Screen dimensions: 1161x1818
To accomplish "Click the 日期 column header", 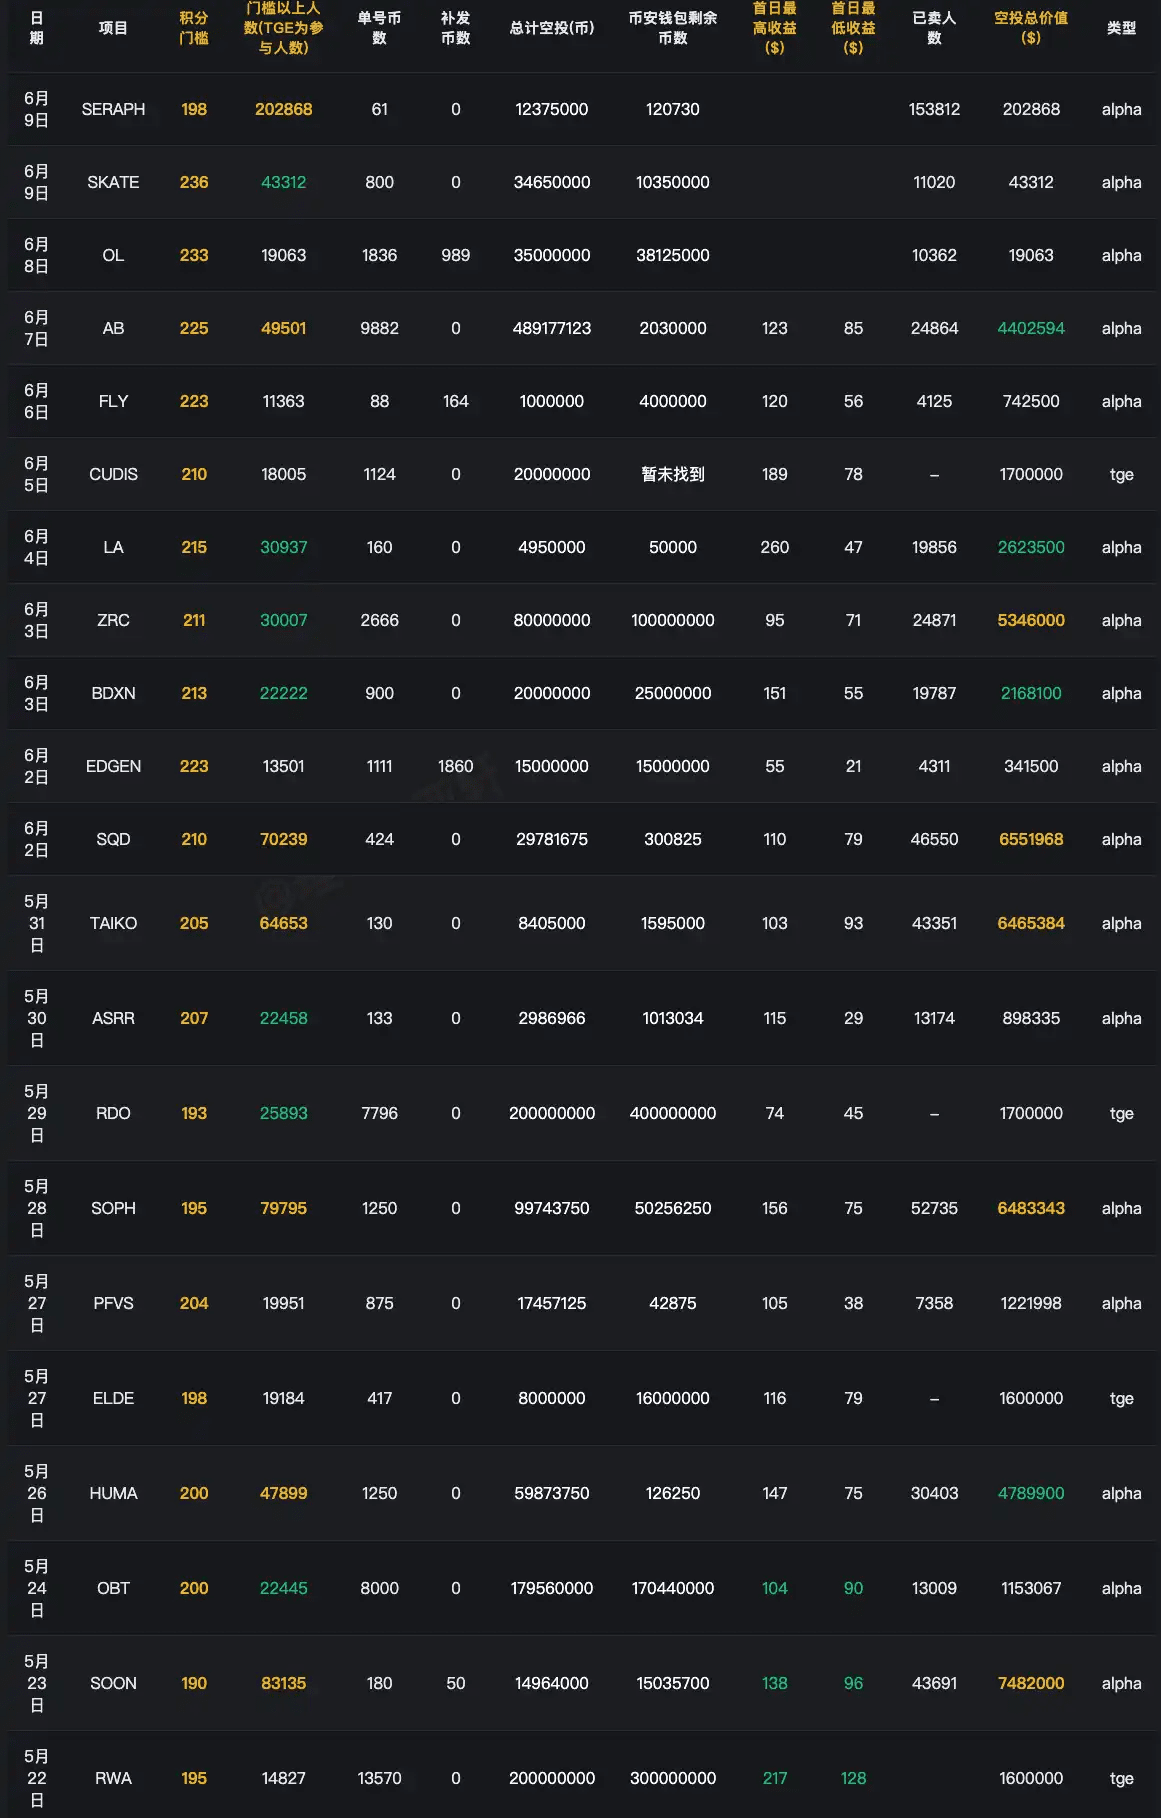I will (x=36, y=28).
